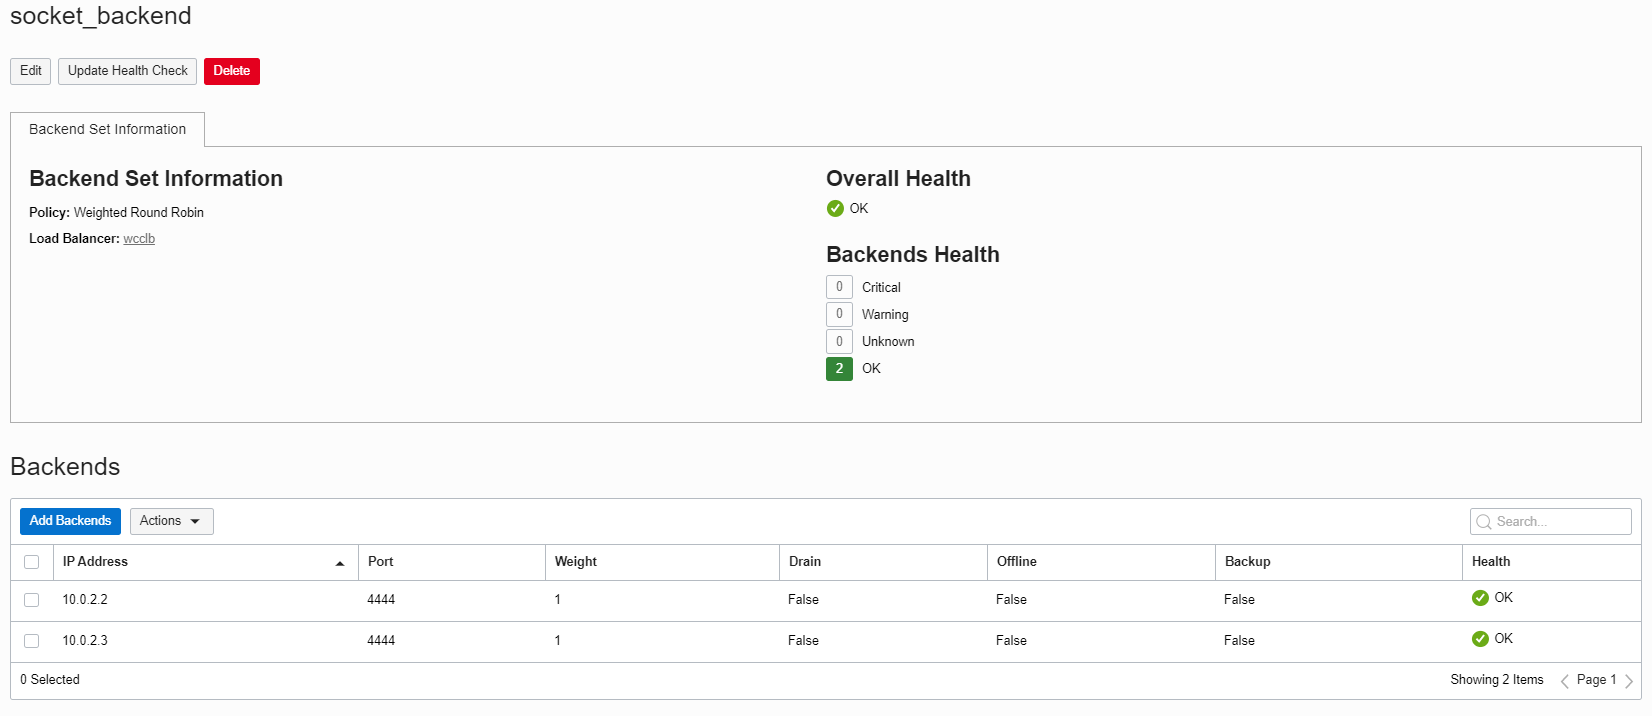Click Drain False in 10.0.2.2 row
The image size is (1652, 716).
(803, 600)
